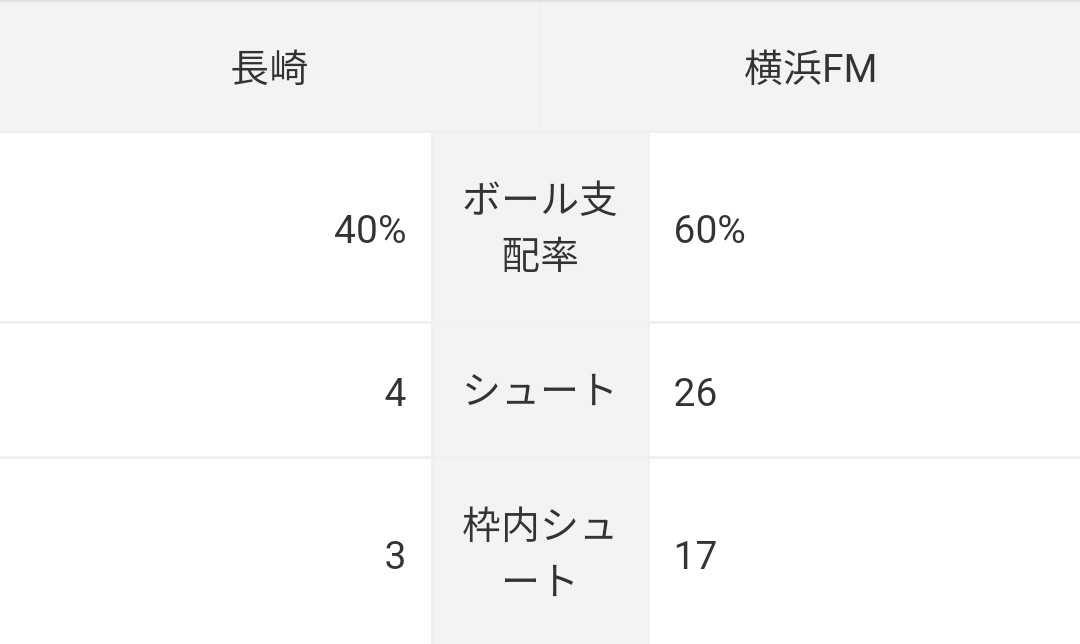Tap 横浜FM's 60% possession value
Screen dimensions: 1080x644
tap(710, 231)
